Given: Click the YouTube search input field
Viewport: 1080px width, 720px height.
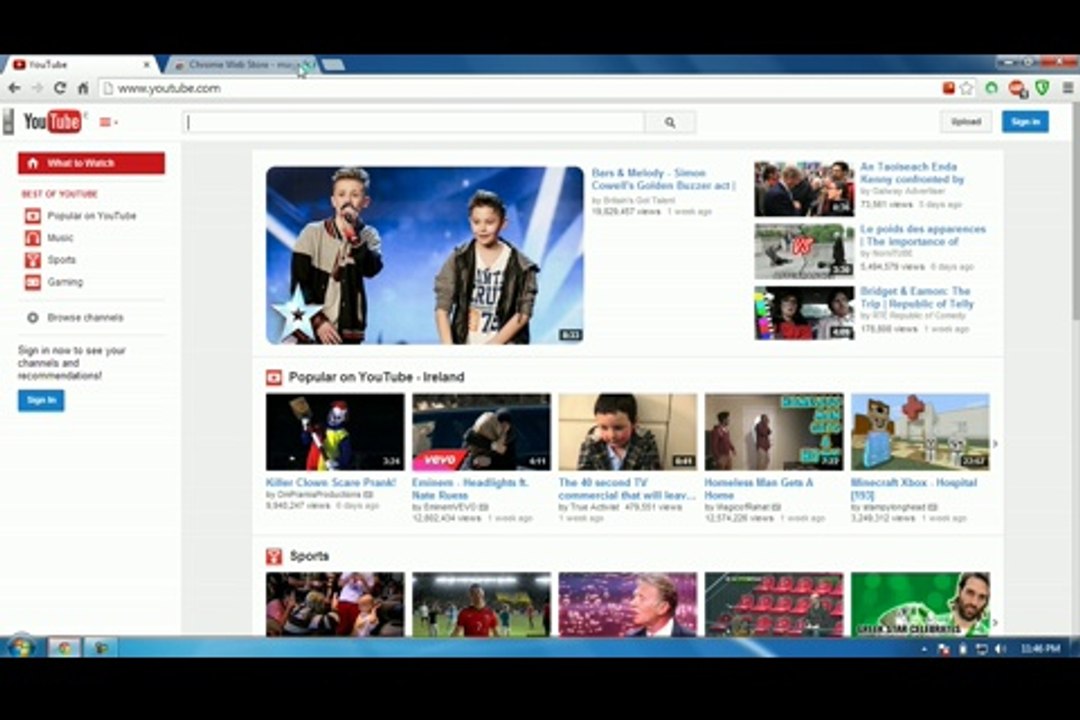Looking at the screenshot, I should [415, 123].
